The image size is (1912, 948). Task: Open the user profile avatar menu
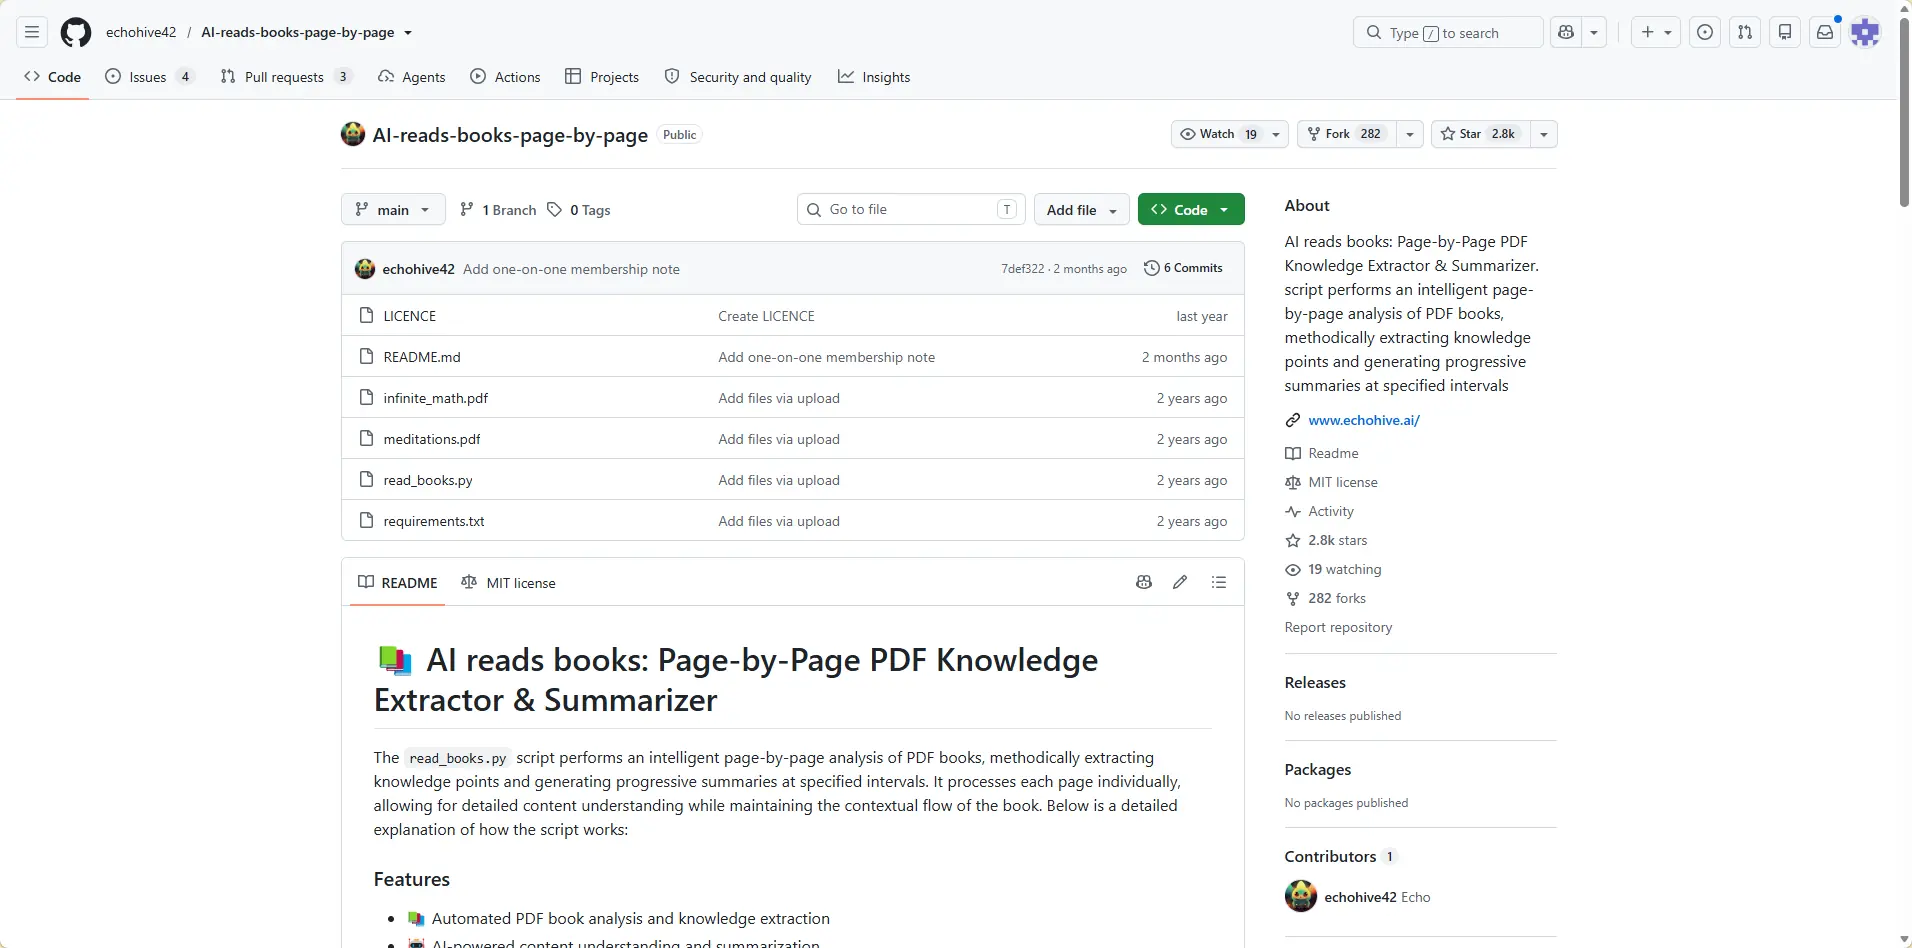(1865, 32)
